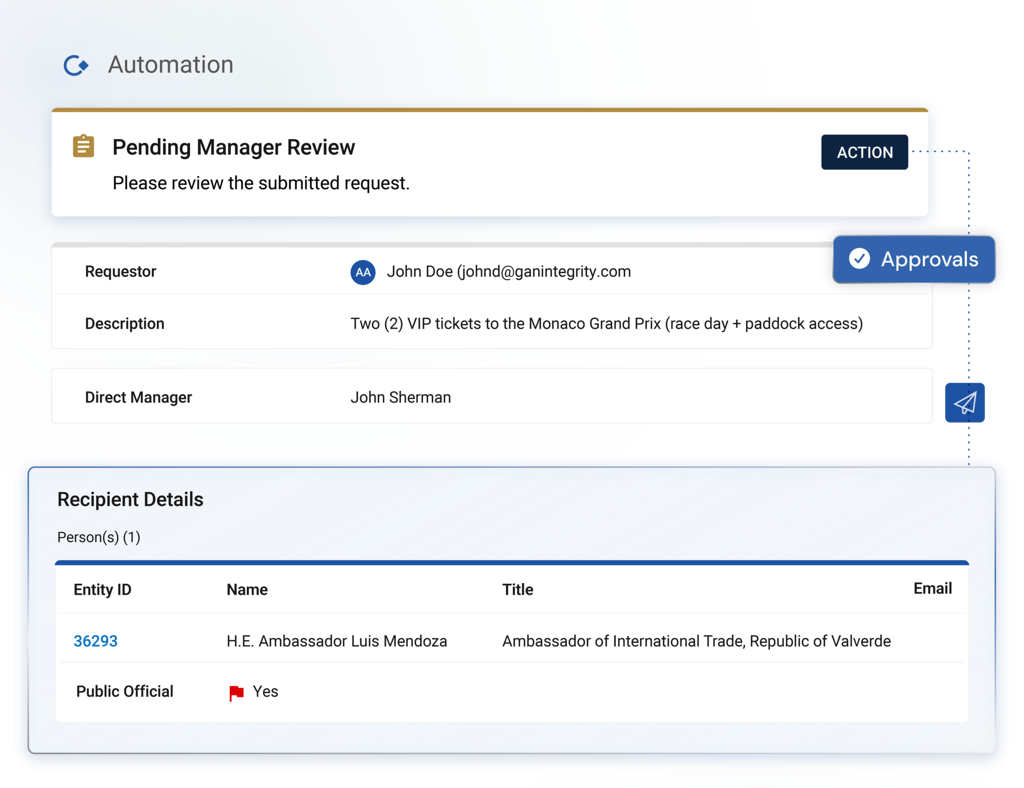Select the Name column header
The height and width of the screenshot is (788, 1024).
coord(247,590)
